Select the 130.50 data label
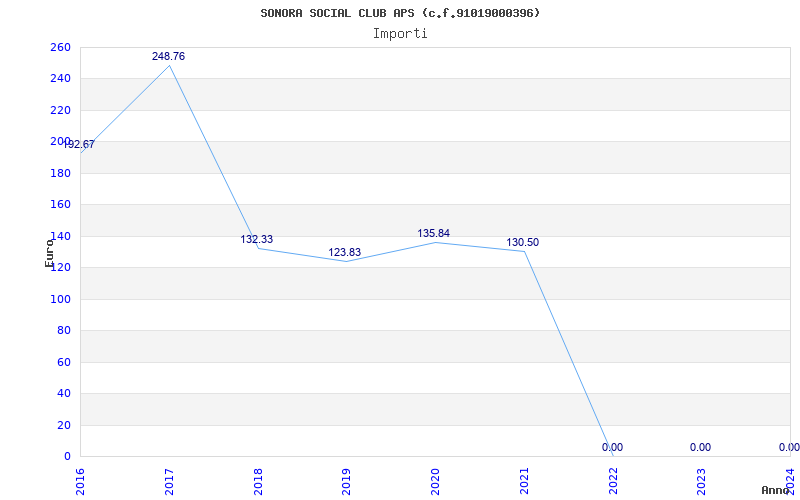The height and width of the screenshot is (500, 800). [522, 242]
